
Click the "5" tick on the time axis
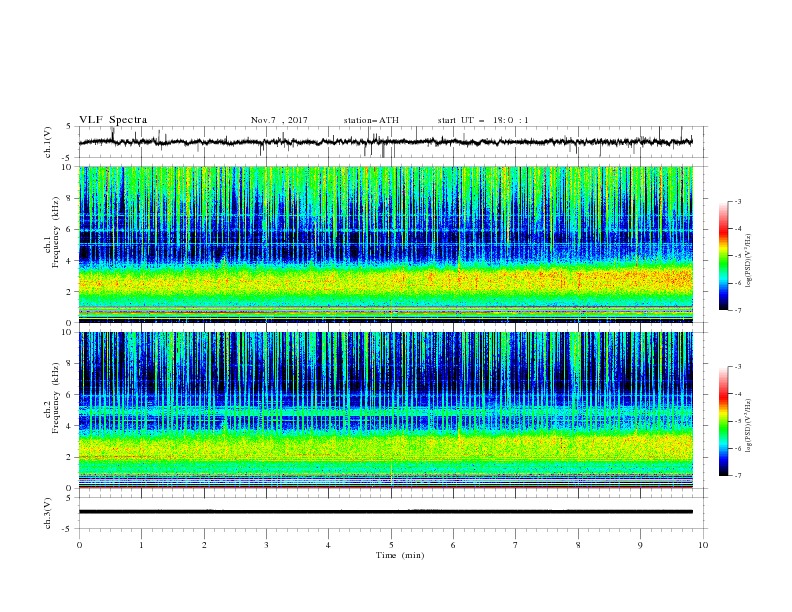pos(391,545)
